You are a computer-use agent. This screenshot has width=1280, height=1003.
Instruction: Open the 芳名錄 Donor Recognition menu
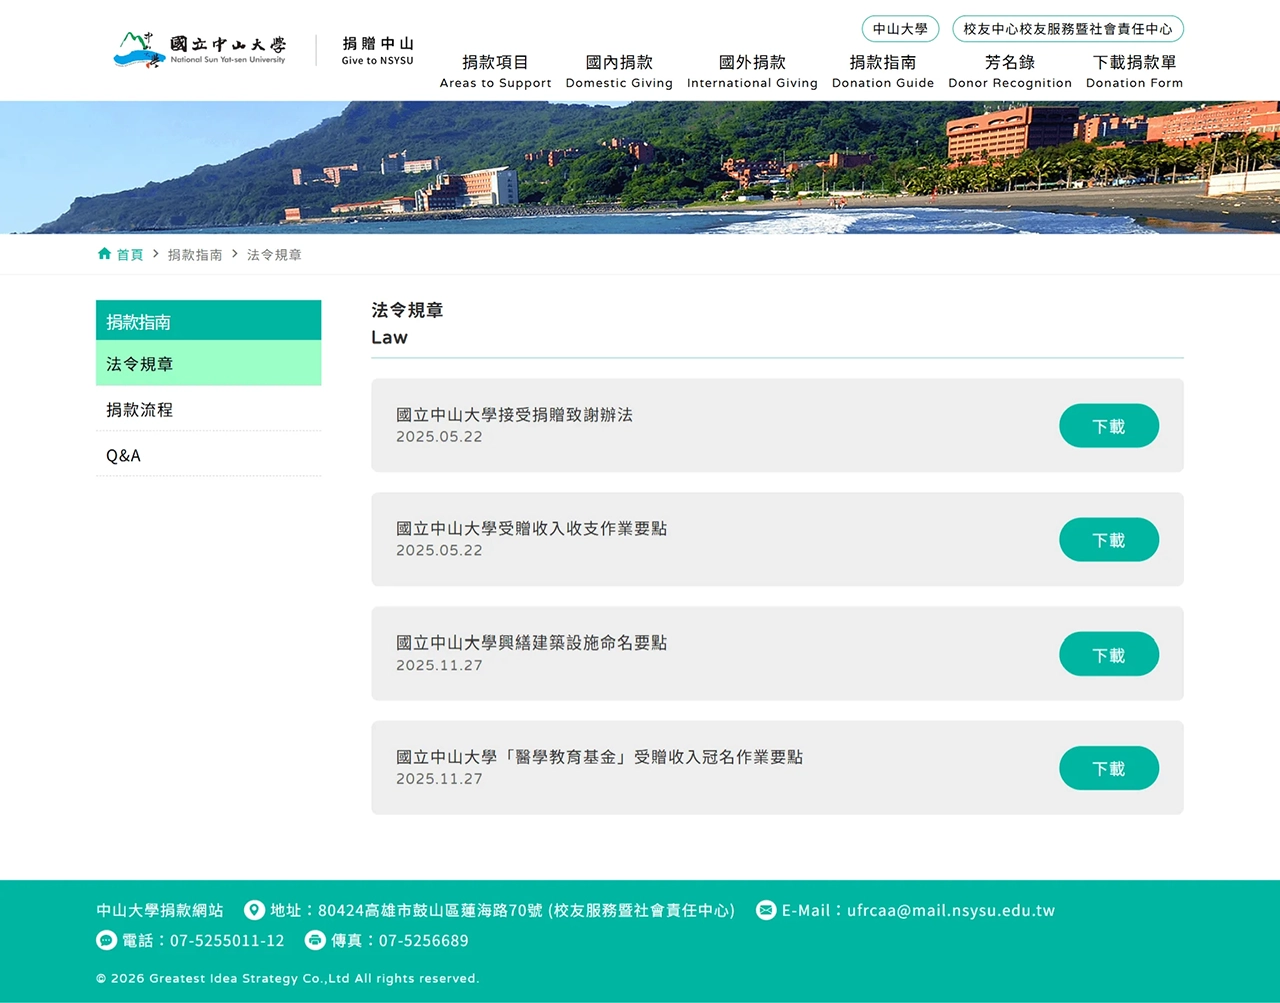(x=1010, y=71)
